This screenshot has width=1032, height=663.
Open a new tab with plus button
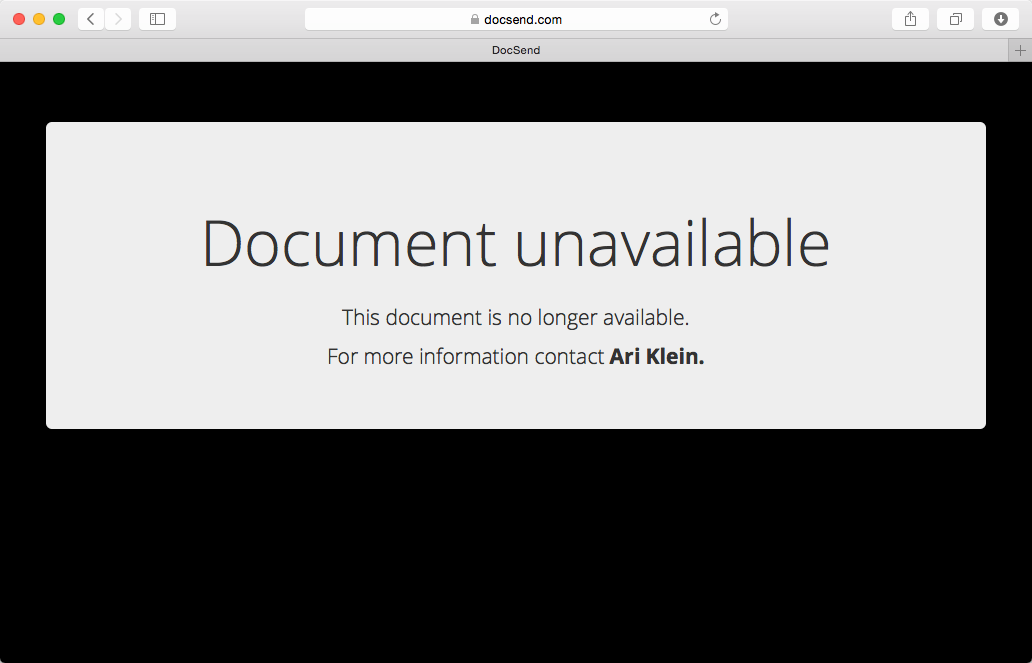click(x=1020, y=50)
